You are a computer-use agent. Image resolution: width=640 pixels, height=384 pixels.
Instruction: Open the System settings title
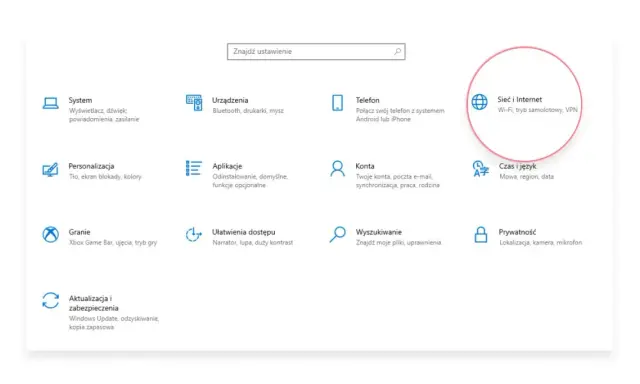coord(80,100)
